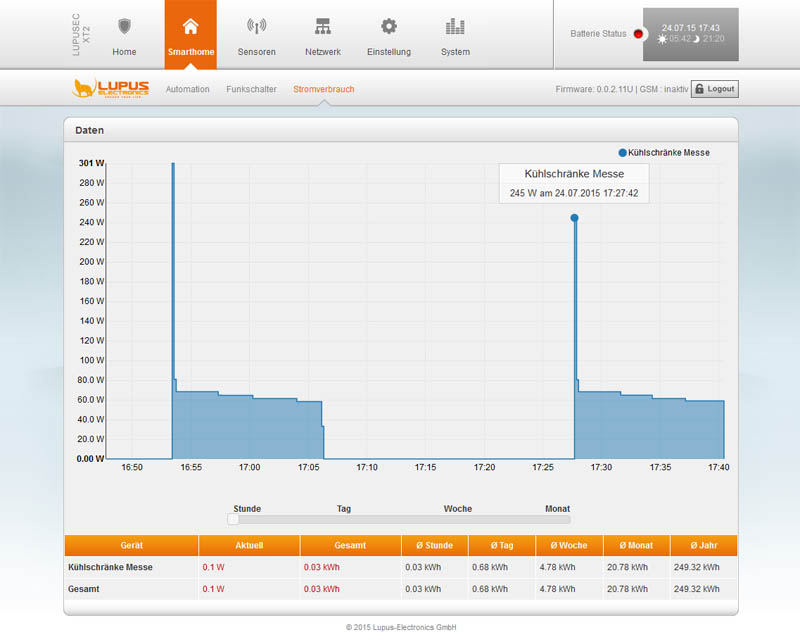Open the Netzwerk network icon
Viewport: 800px width, 642px height.
pos(322,26)
